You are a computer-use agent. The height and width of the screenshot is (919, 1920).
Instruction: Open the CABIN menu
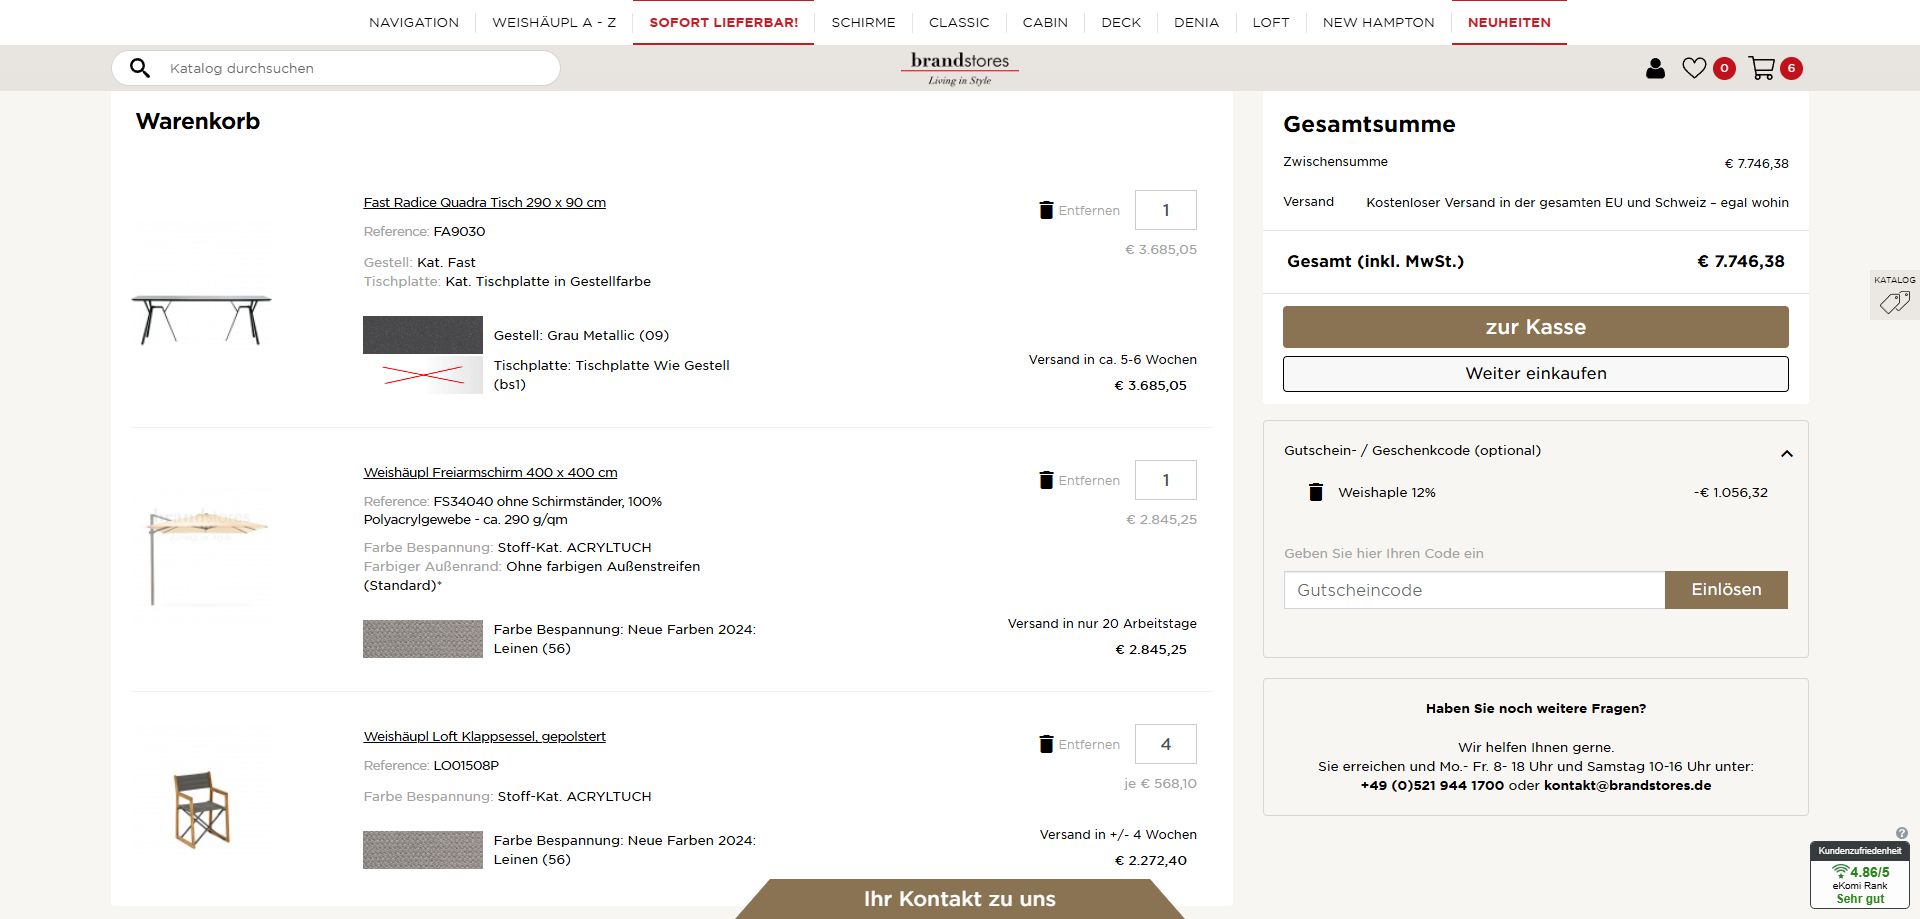point(1045,22)
